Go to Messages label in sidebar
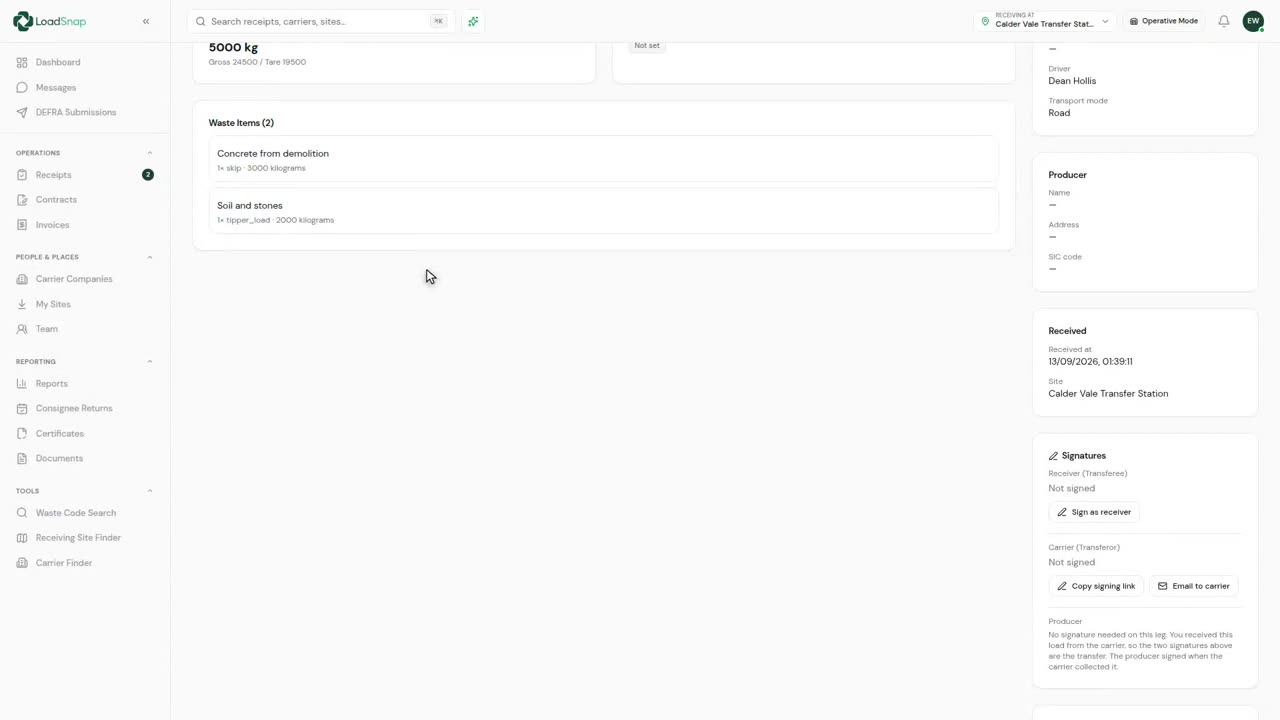Image resolution: width=1280 pixels, height=720 pixels. tap(56, 87)
